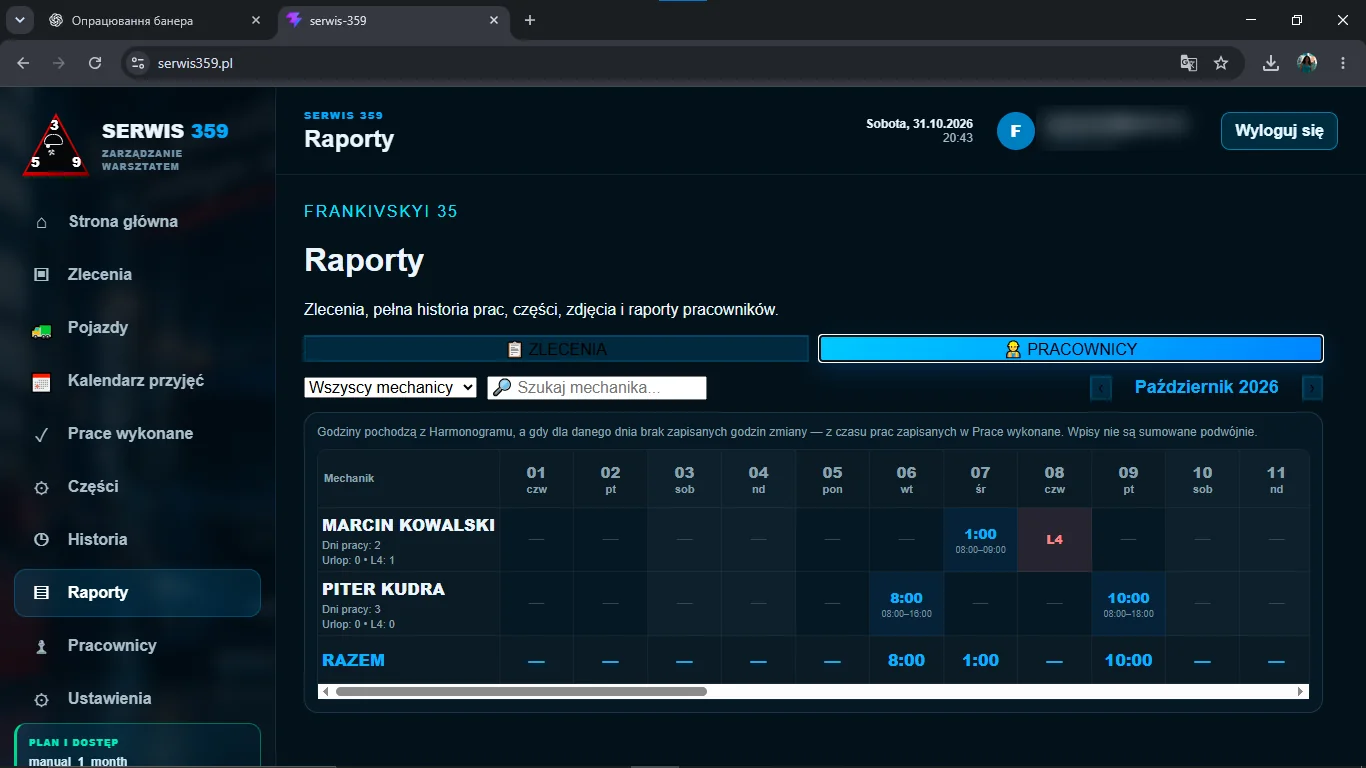Click scrollbar right arrow under table

pos(1301,691)
